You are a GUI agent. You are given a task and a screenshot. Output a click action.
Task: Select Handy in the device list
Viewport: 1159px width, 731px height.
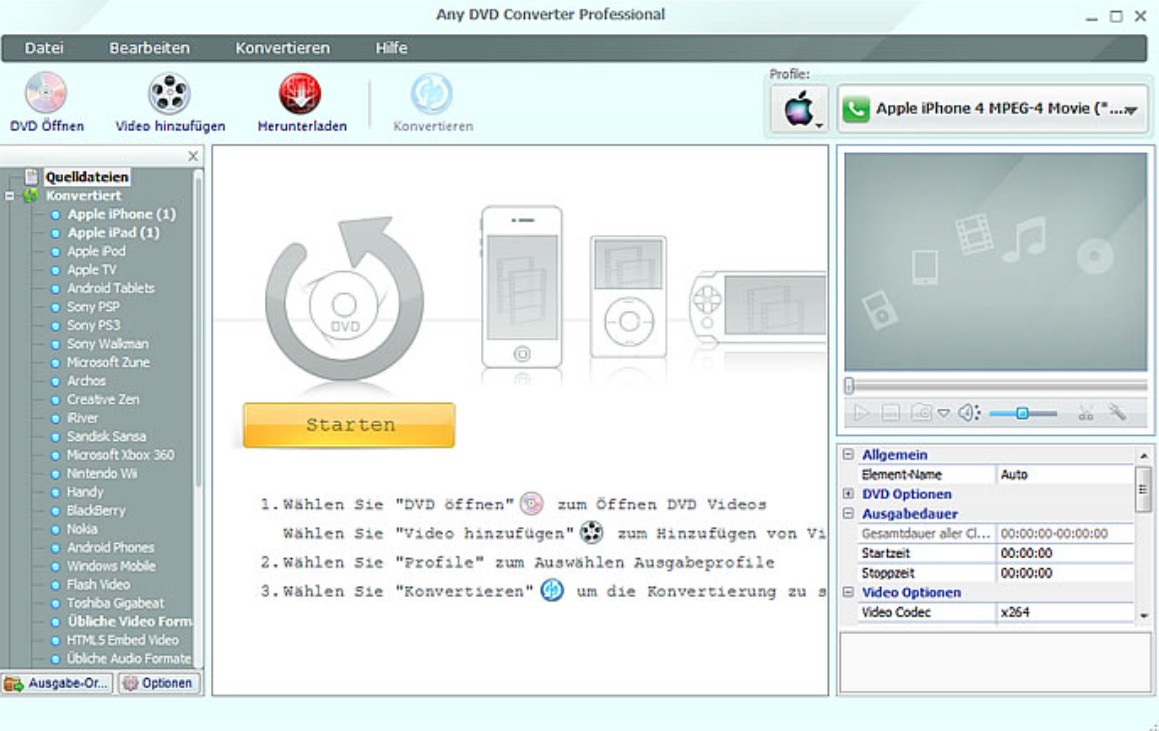85,492
